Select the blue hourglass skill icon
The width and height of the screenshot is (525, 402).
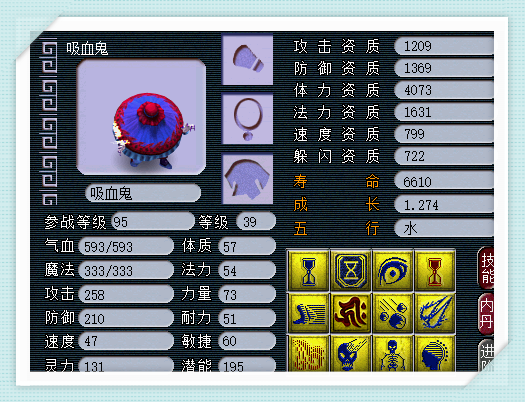pyautogui.click(x=308, y=270)
